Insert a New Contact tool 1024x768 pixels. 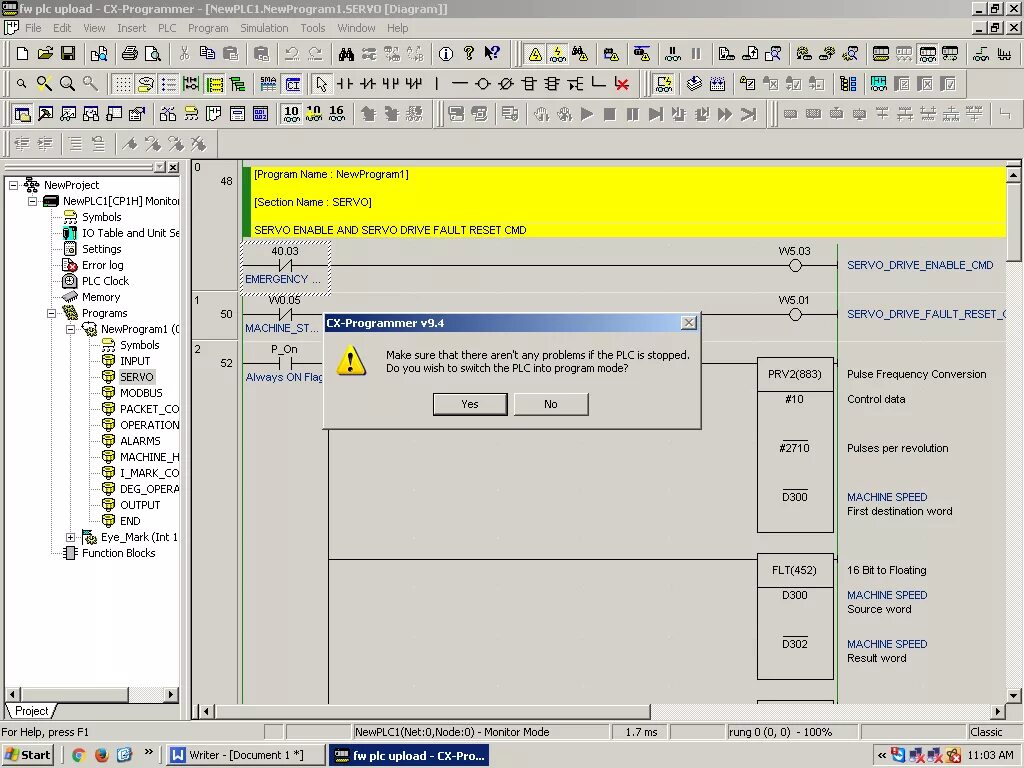pos(345,84)
